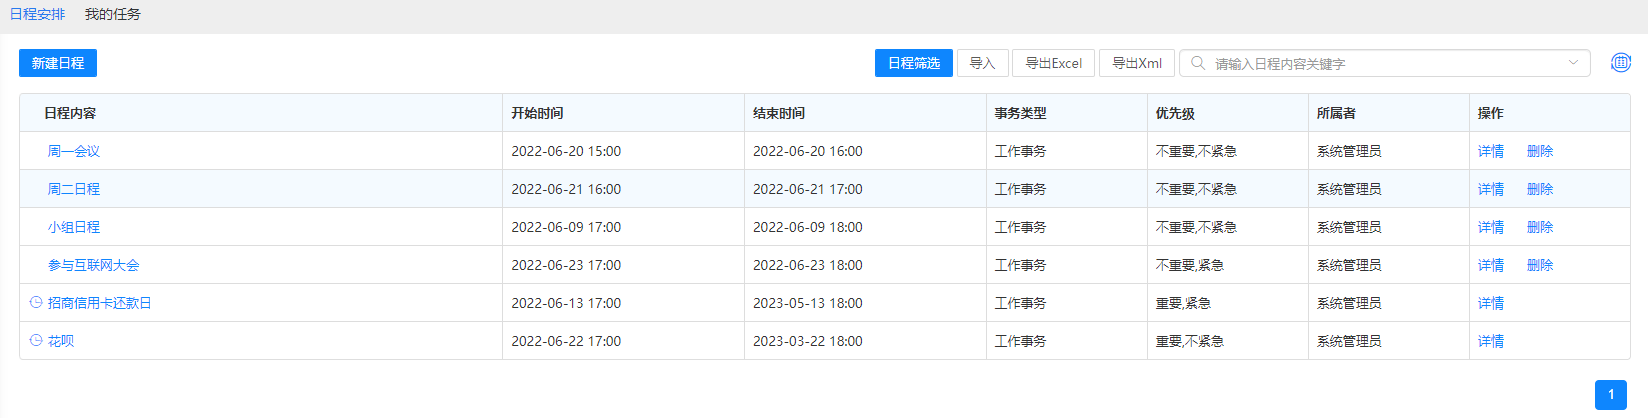Open the 周一会议 schedule link
The image size is (1648, 418).
74,151
